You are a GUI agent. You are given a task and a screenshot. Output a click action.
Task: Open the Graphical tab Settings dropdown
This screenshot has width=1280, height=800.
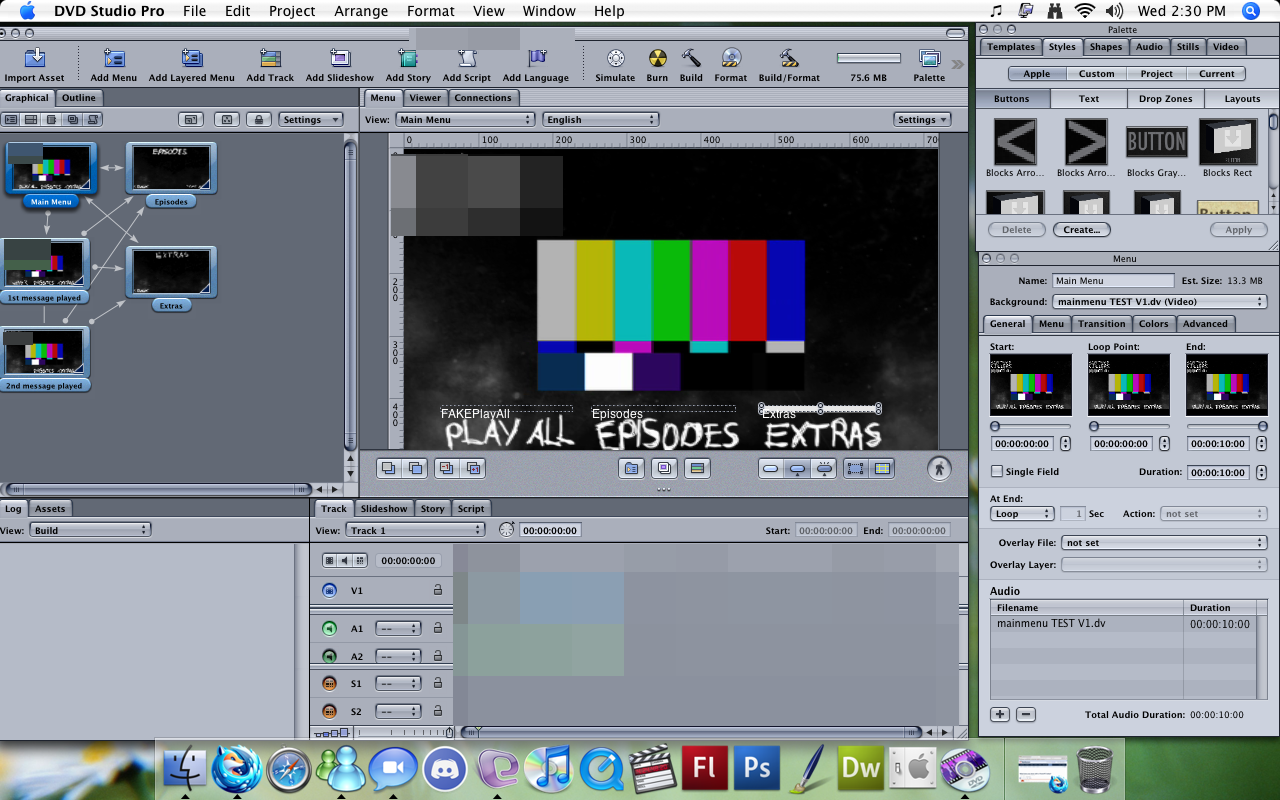click(310, 119)
